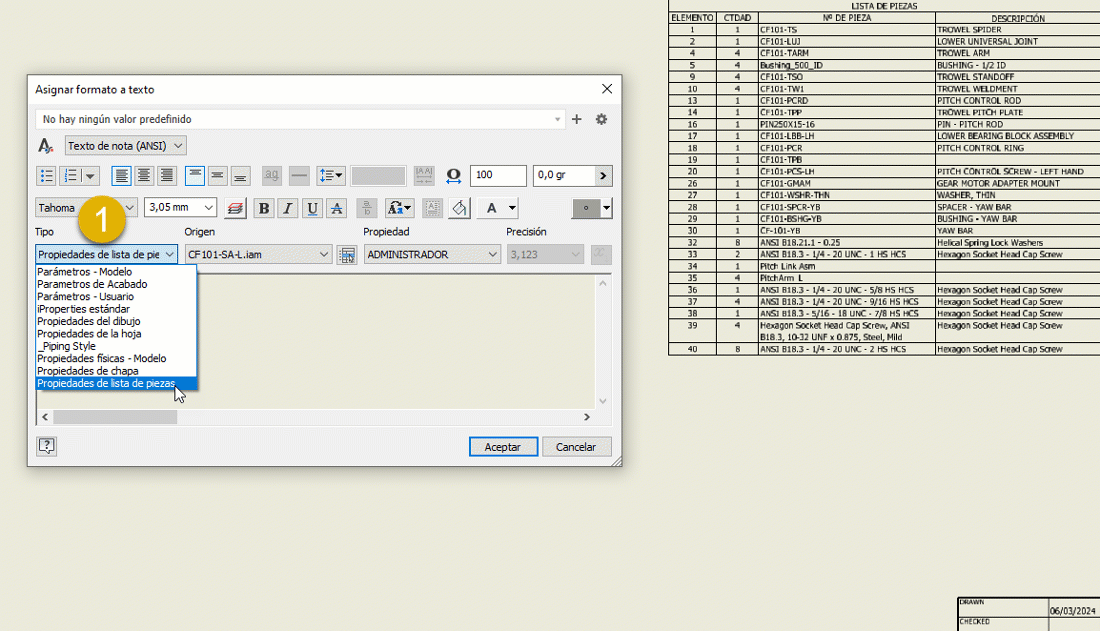The image size is (1100, 631).
Task: Click the bulleted list icon
Action: click(x=46, y=175)
